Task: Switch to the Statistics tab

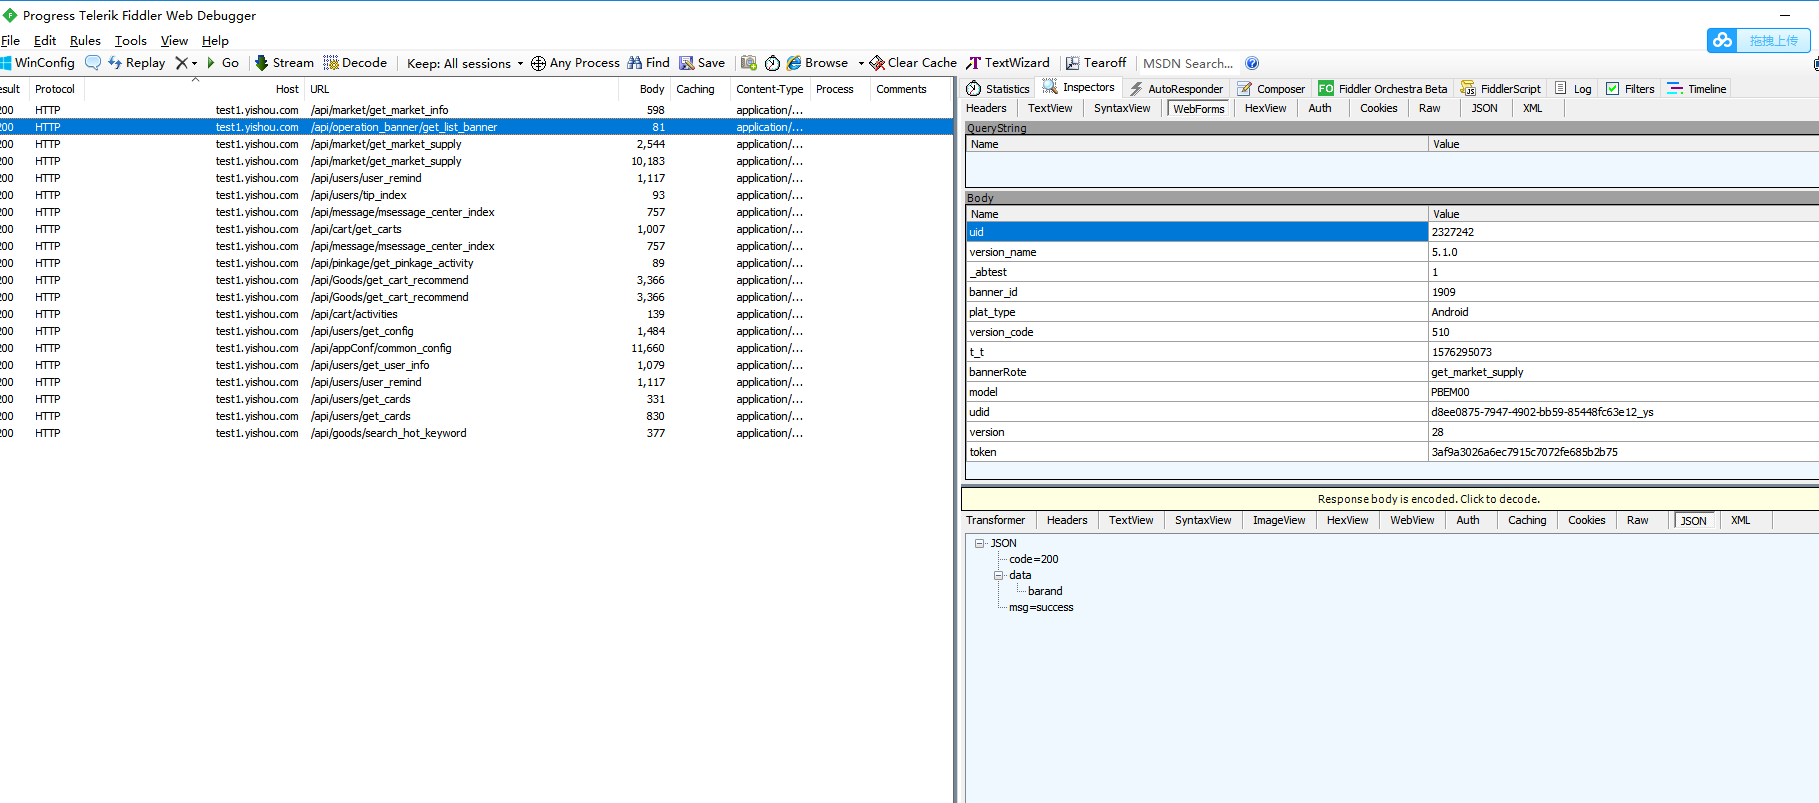Action: click(998, 89)
